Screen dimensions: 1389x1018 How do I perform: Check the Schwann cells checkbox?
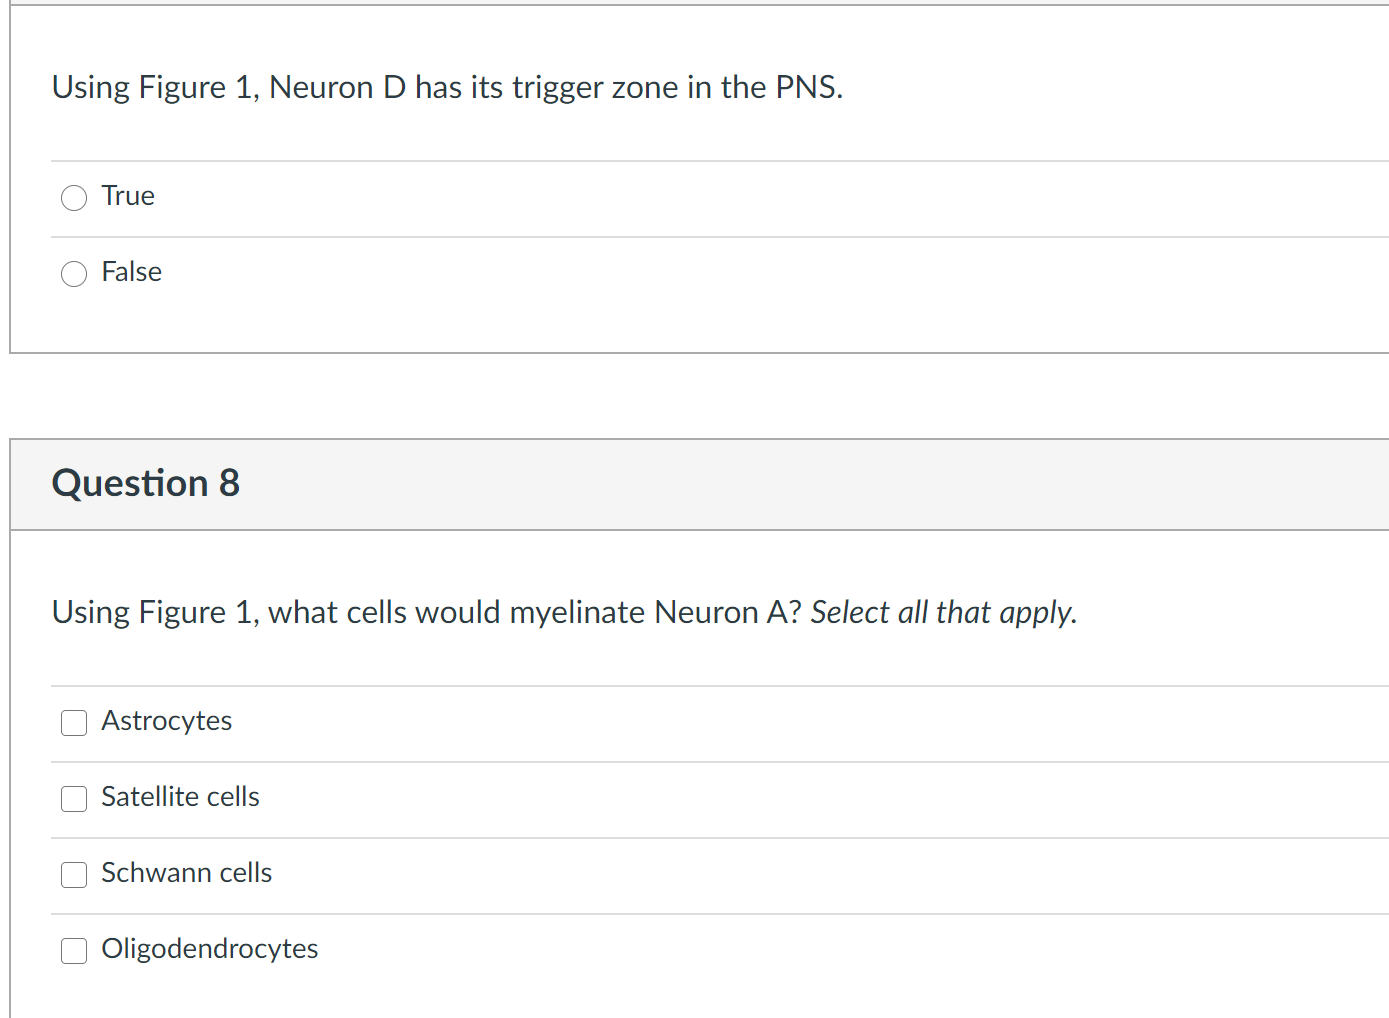point(73,874)
